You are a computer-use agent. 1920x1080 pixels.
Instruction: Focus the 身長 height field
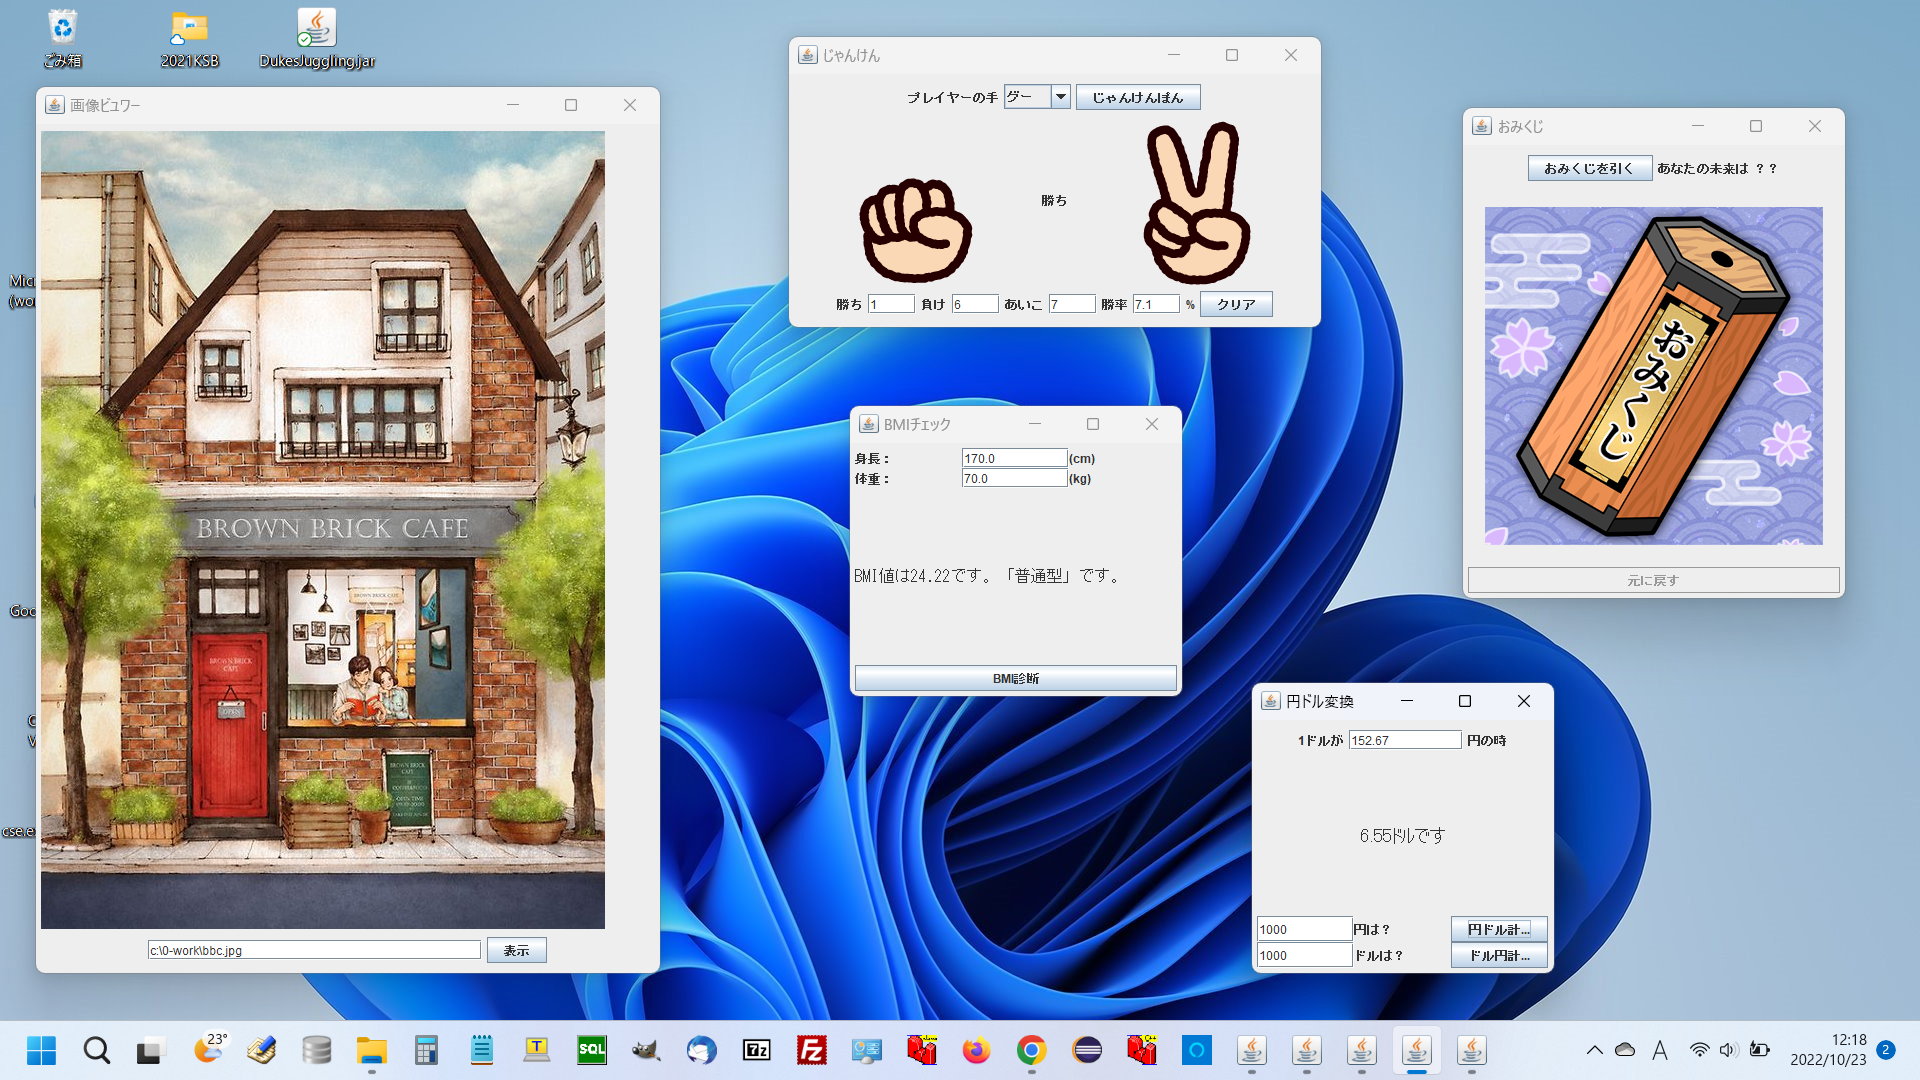[1014, 458]
